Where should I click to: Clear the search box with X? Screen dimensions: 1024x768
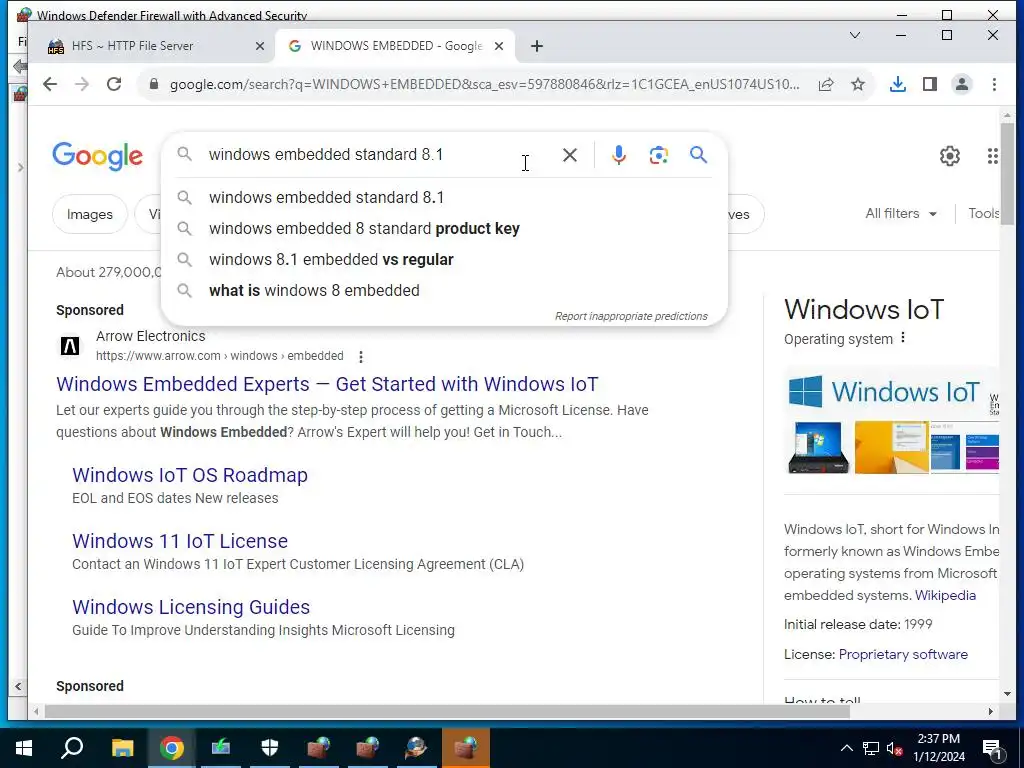coord(569,155)
